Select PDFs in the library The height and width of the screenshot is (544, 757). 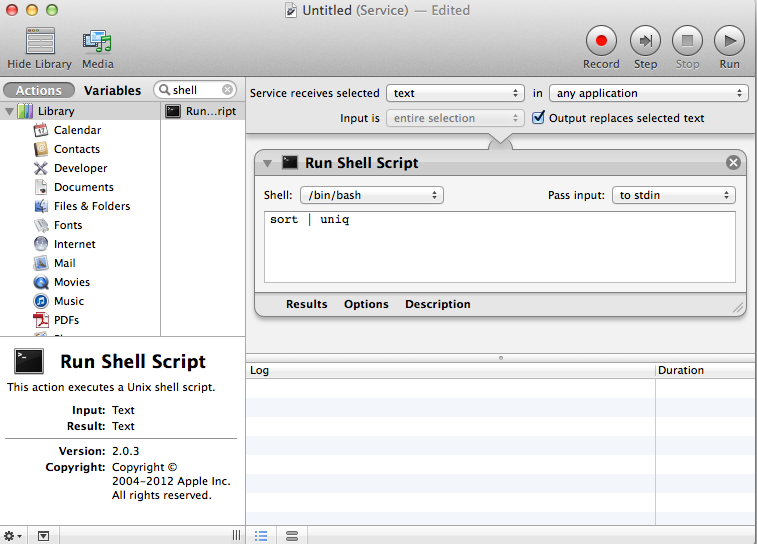tap(66, 320)
